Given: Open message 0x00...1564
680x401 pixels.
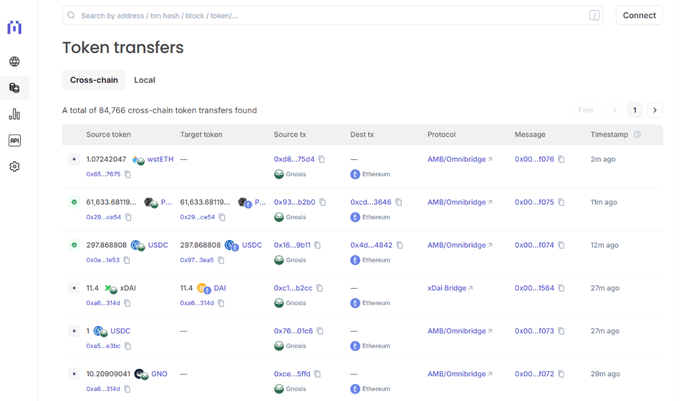Looking at the screenshot, I should coord(534,288).
